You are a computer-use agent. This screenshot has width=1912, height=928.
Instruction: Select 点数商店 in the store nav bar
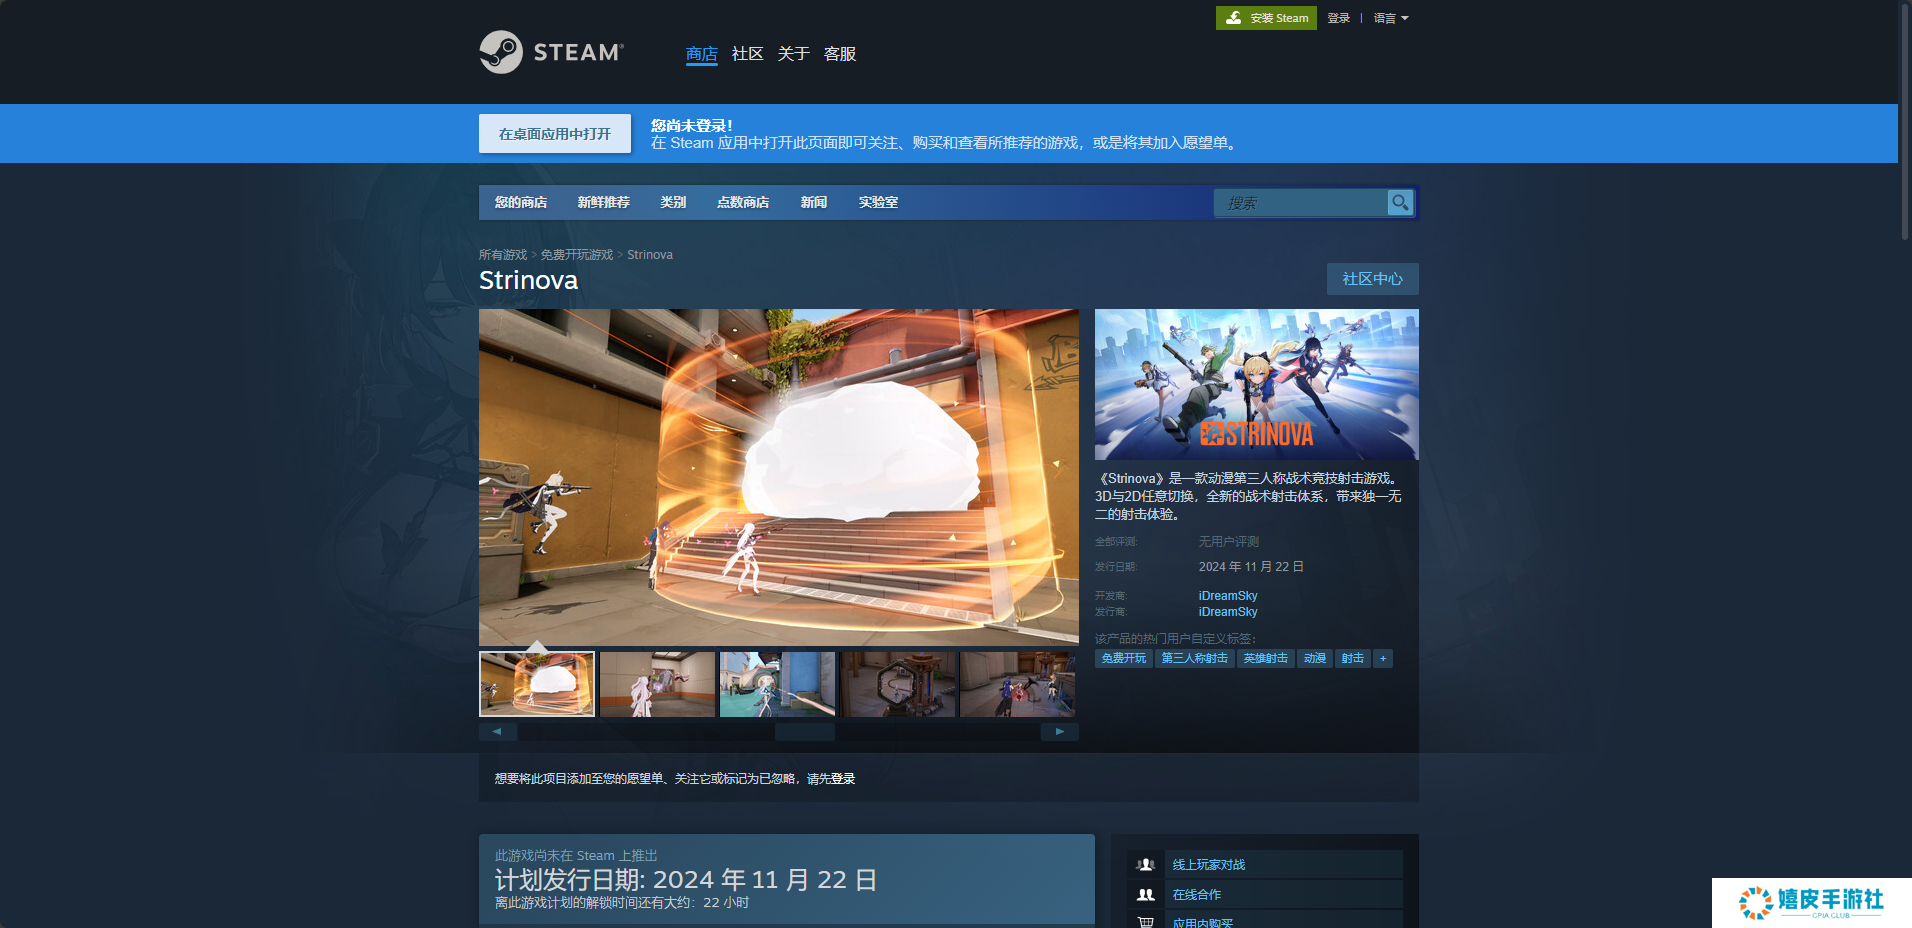(x=743, y=202)
